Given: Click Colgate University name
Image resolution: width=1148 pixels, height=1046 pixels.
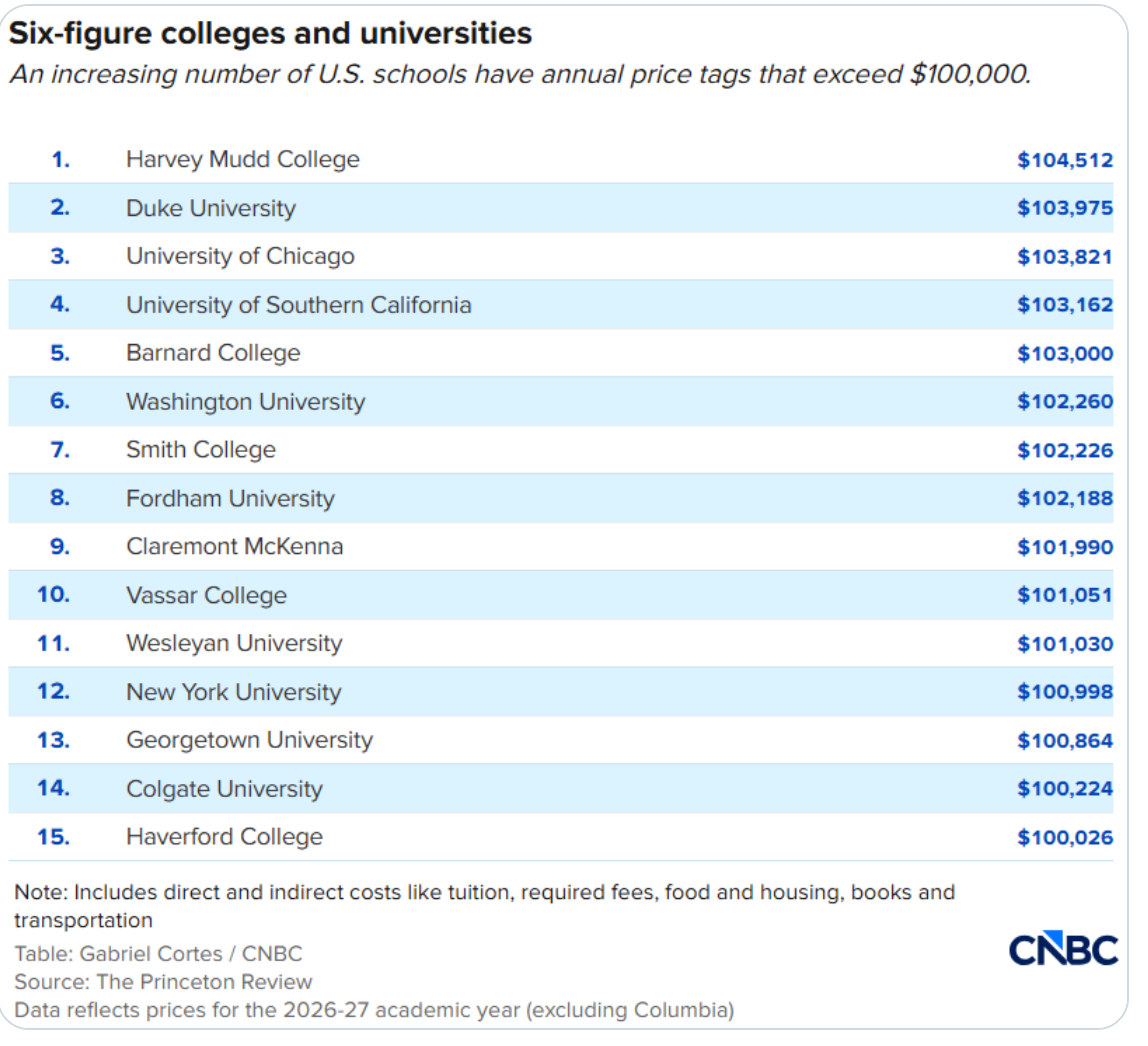Looking at the screenshot, I should pyautogui.click(x=224, y=788).
